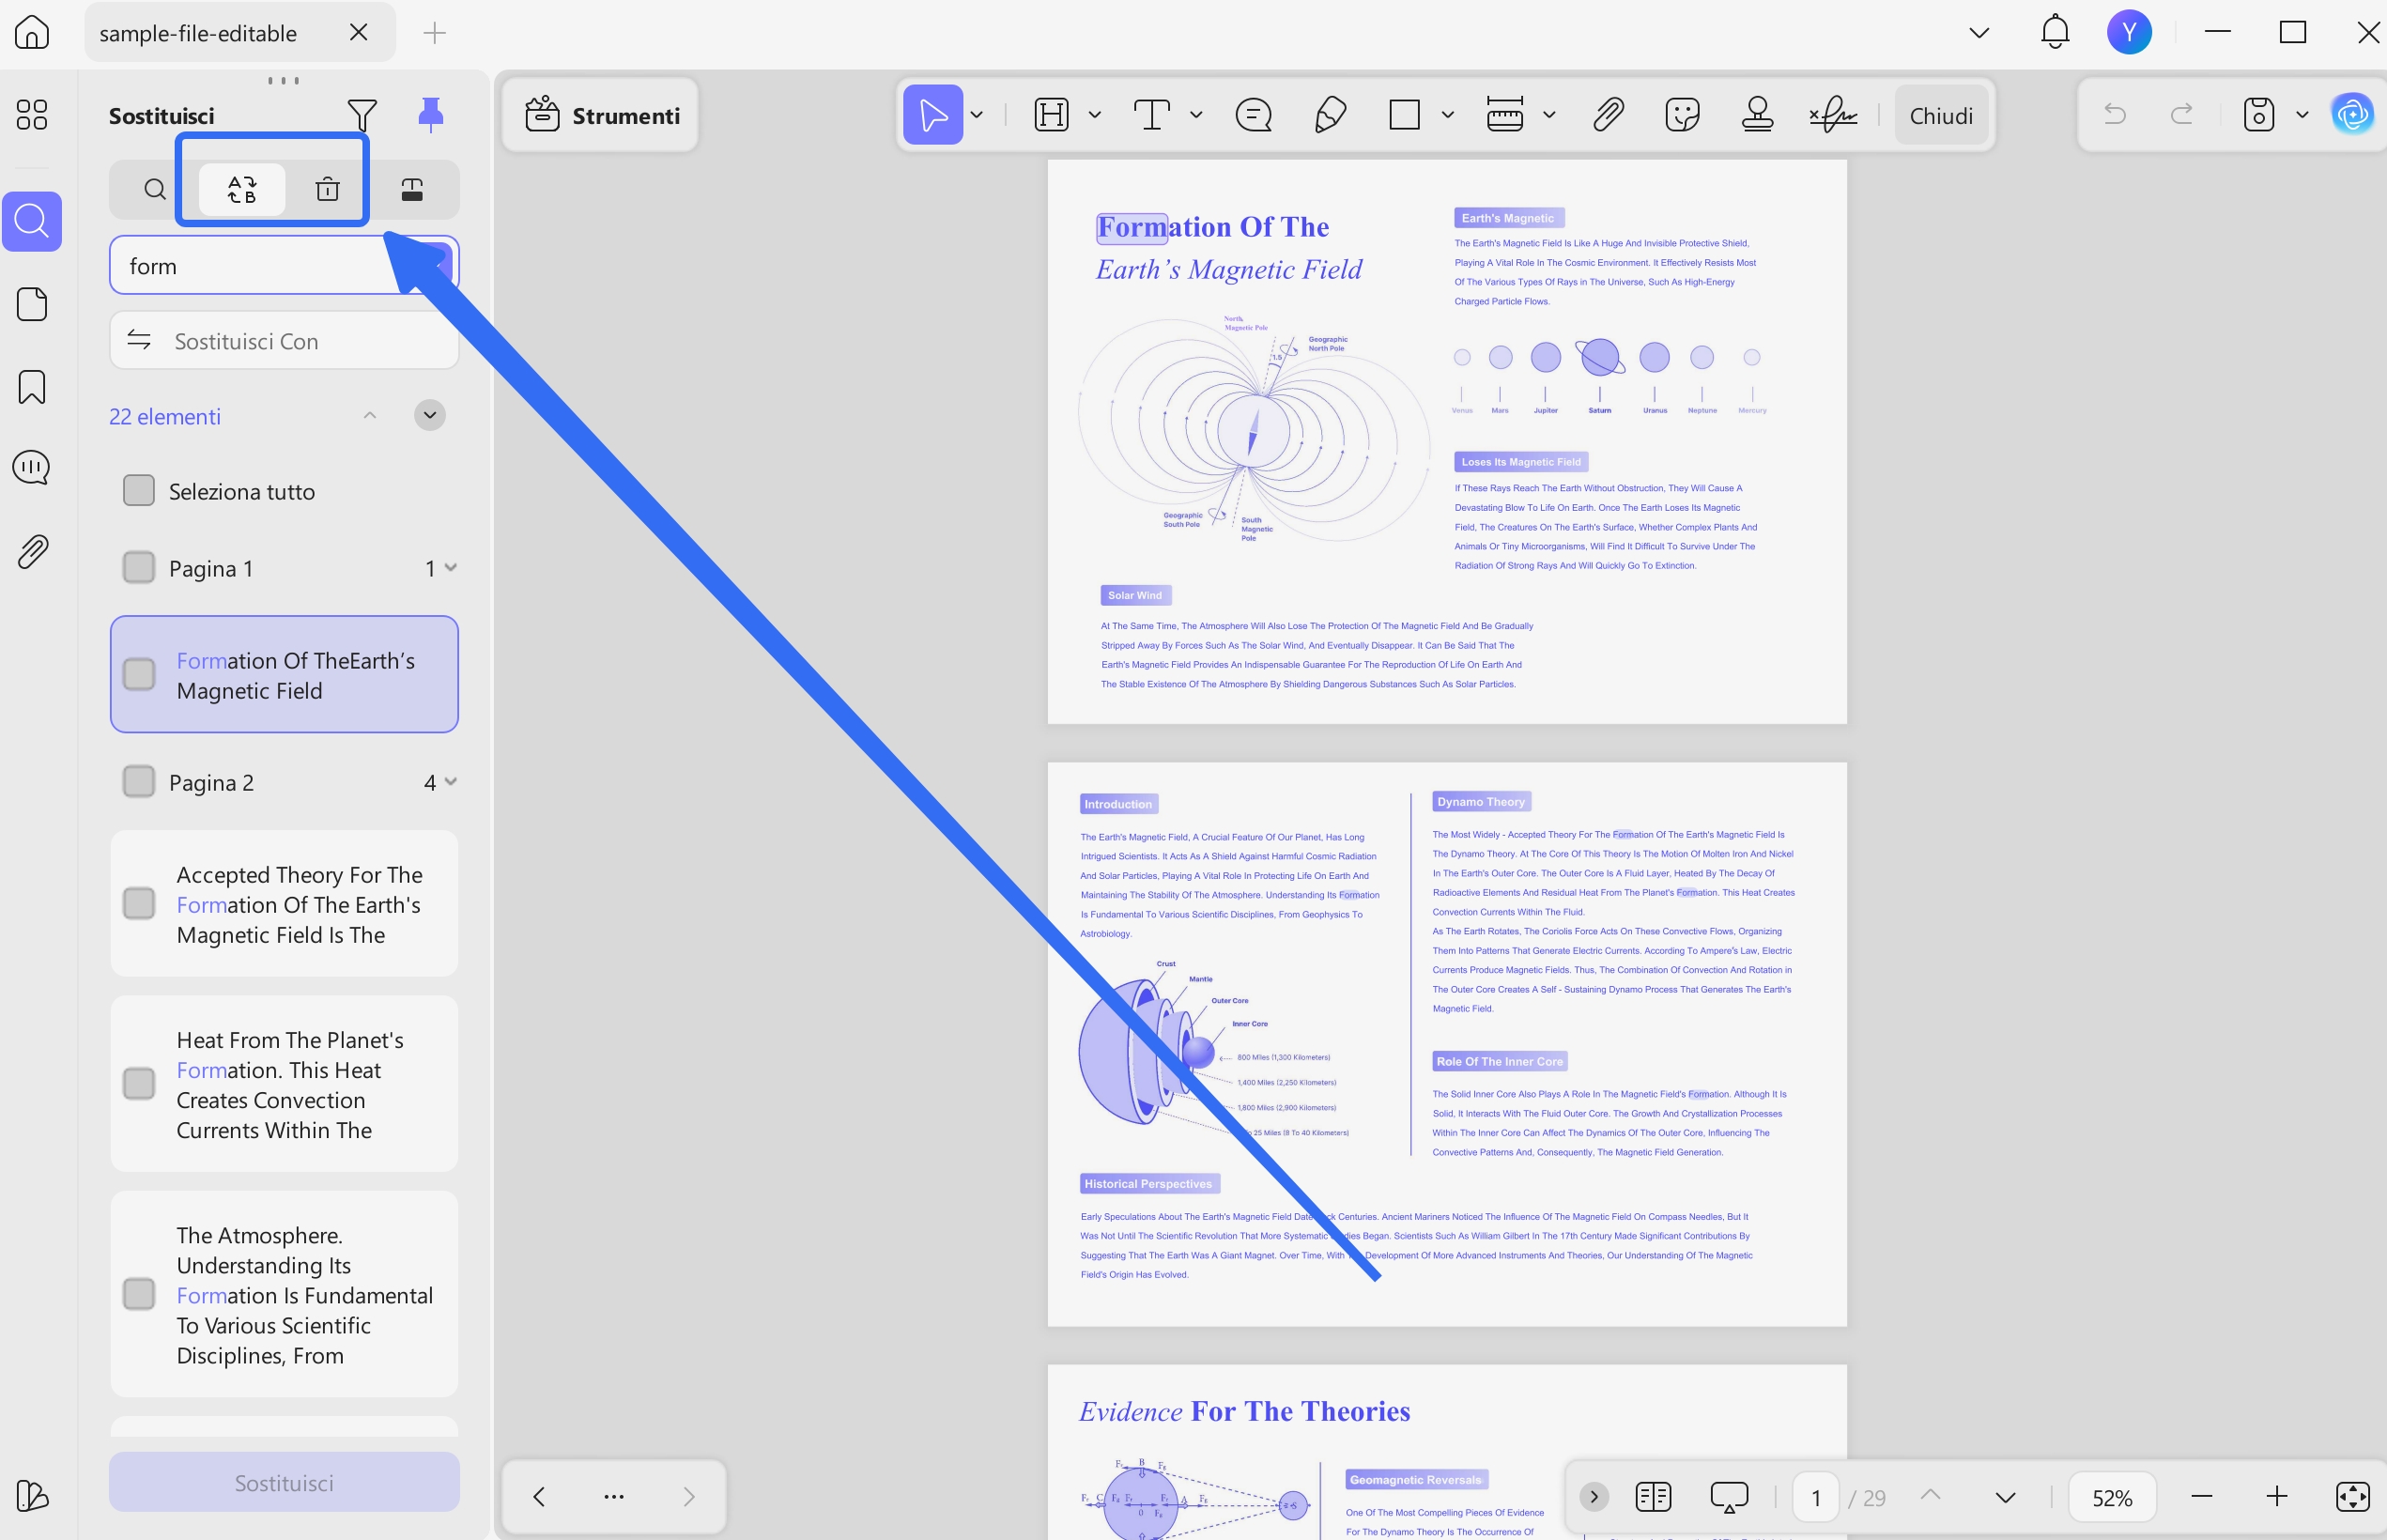Screen dimensions: 2387x1540
Task: Click the Chiudi button
Action: [x=1940, y=115]
